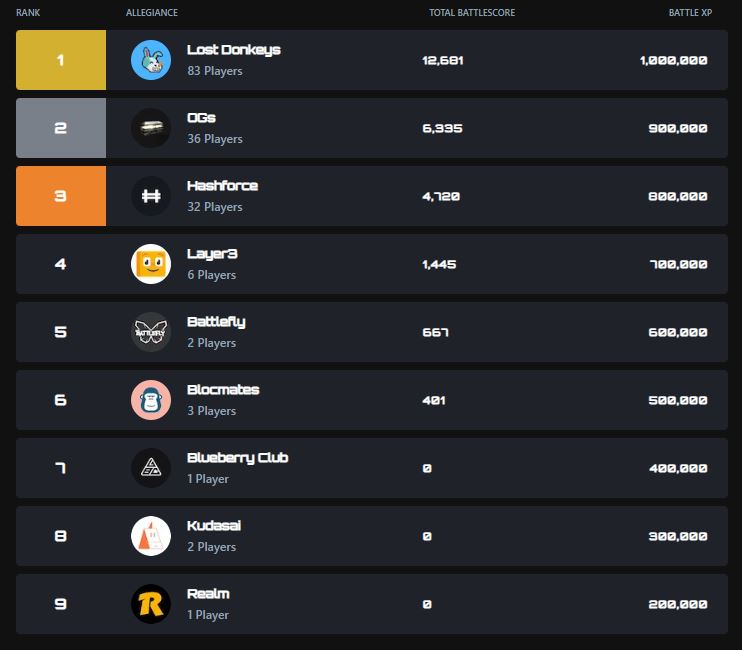The width and height of the screenshot is (742, 650).
Task: Click Blueberry Club's battlescore of 0
Action: (427, 468)
